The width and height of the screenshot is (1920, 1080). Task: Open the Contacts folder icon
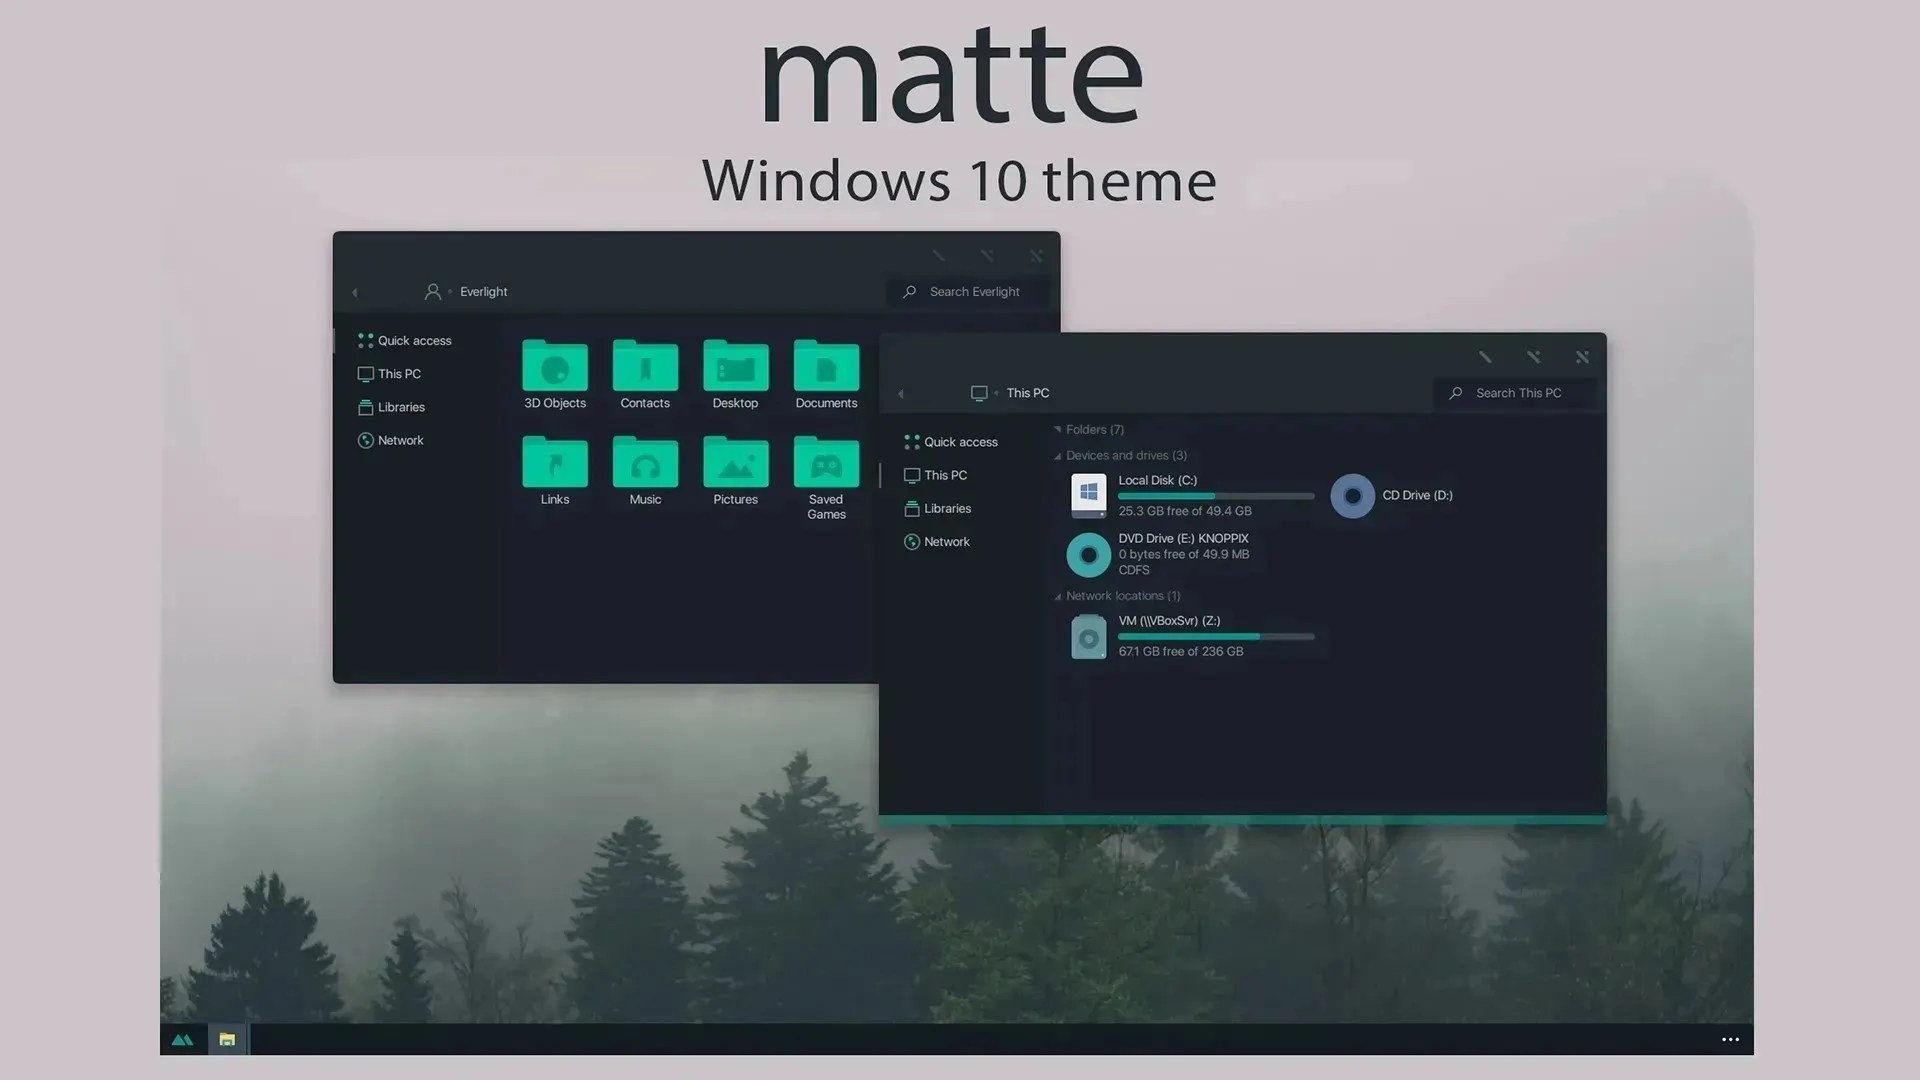pos(645,368)
